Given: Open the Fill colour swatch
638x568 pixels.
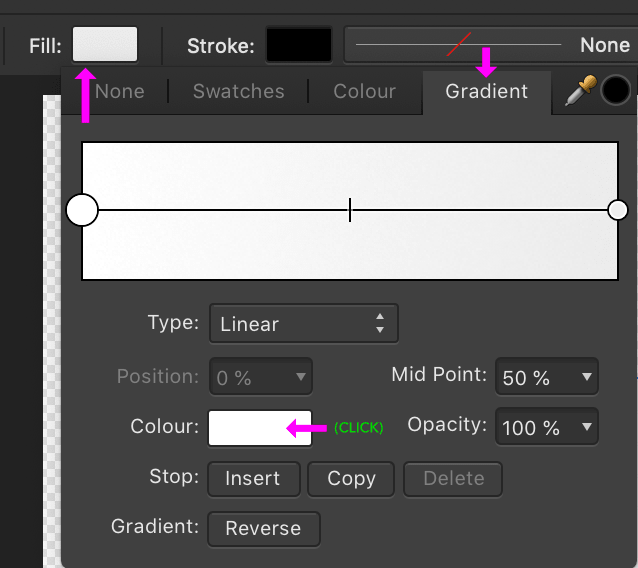Looking at the screenshot, I should click(x=105, y=45).
